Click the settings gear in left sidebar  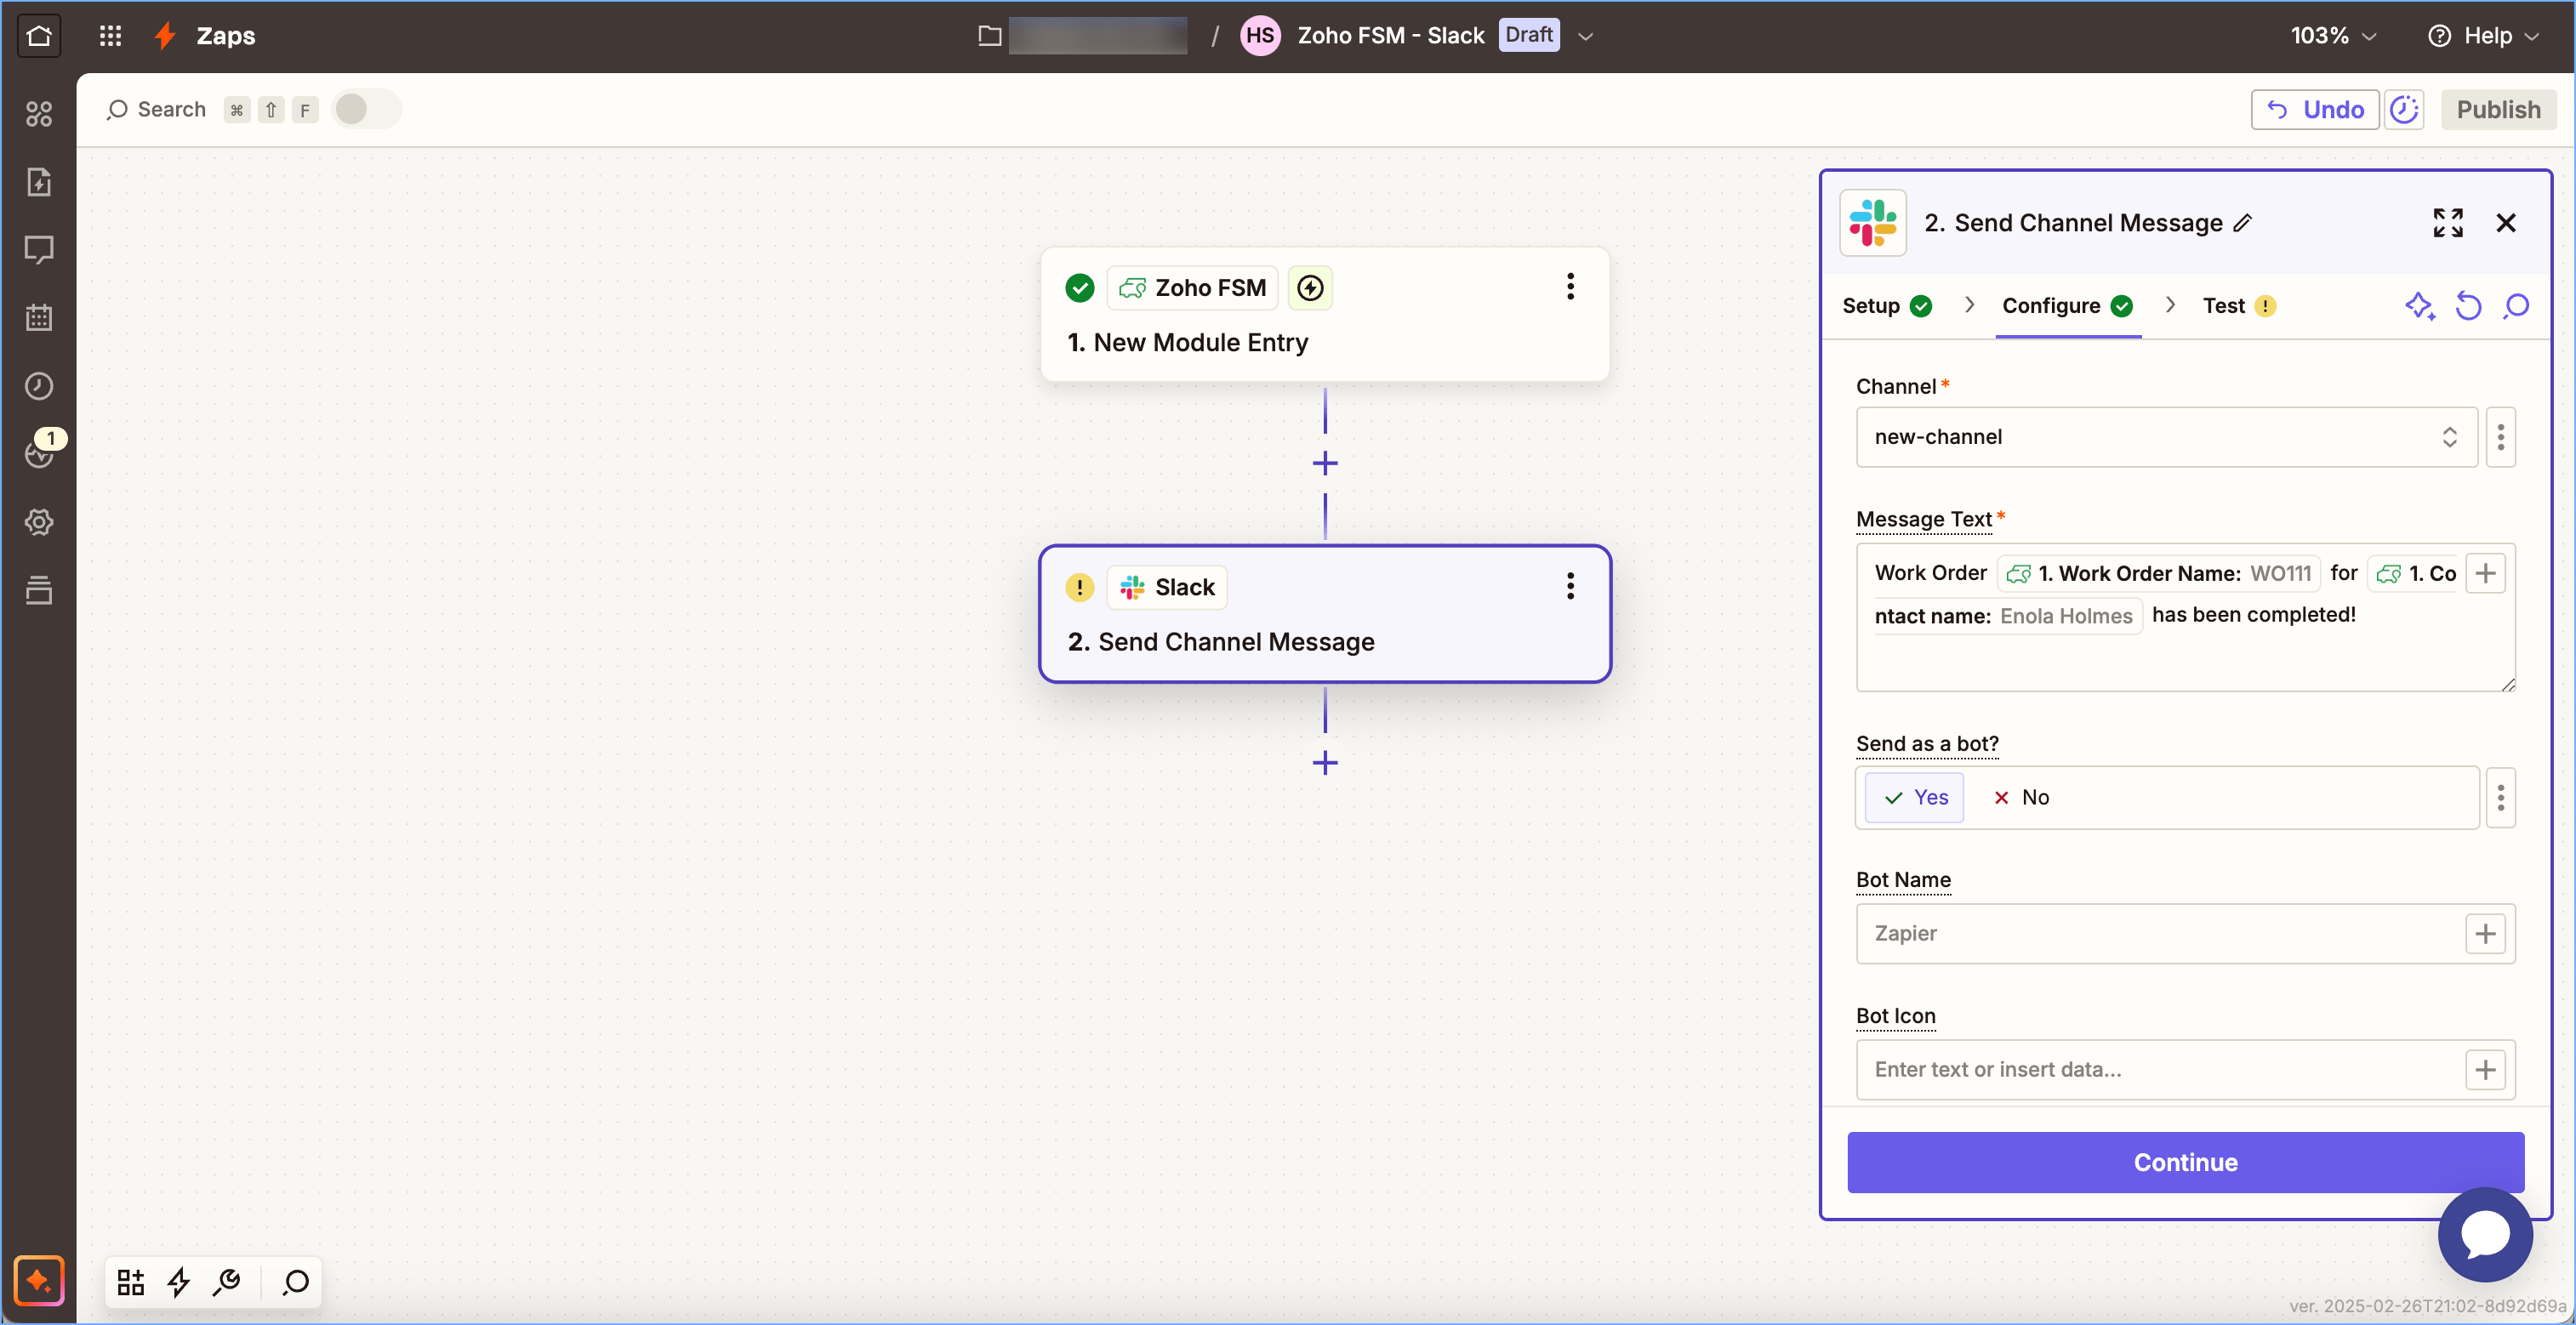(39, 522)
